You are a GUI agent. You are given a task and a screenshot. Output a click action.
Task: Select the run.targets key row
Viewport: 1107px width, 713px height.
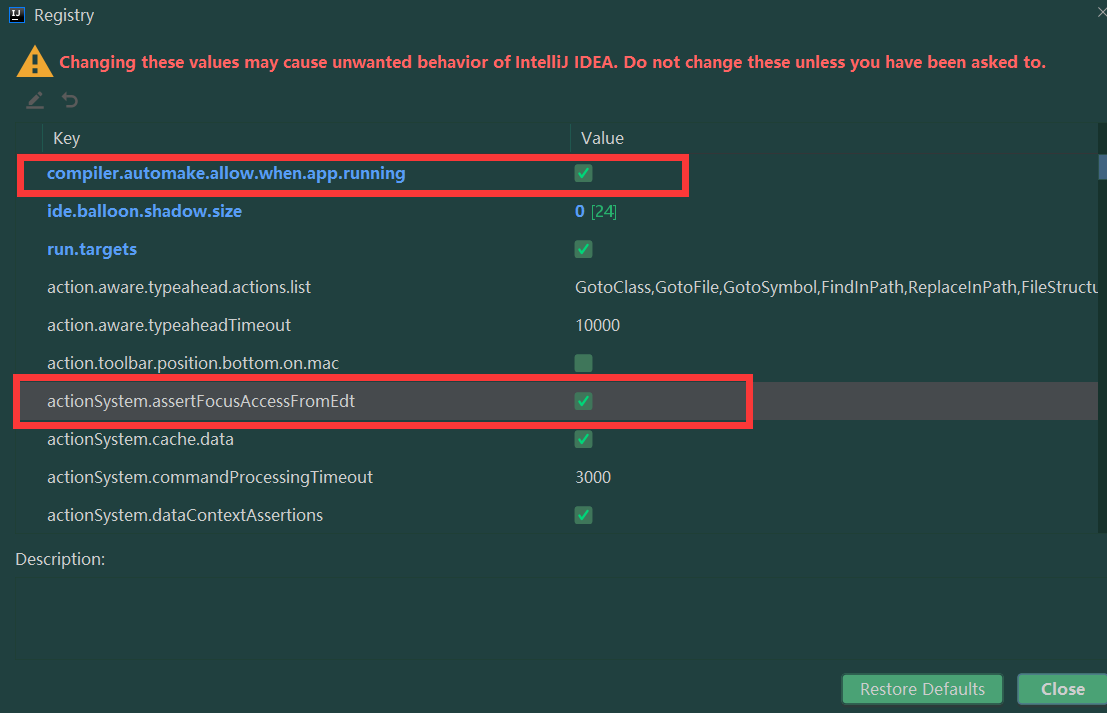[x=92, y=249]
